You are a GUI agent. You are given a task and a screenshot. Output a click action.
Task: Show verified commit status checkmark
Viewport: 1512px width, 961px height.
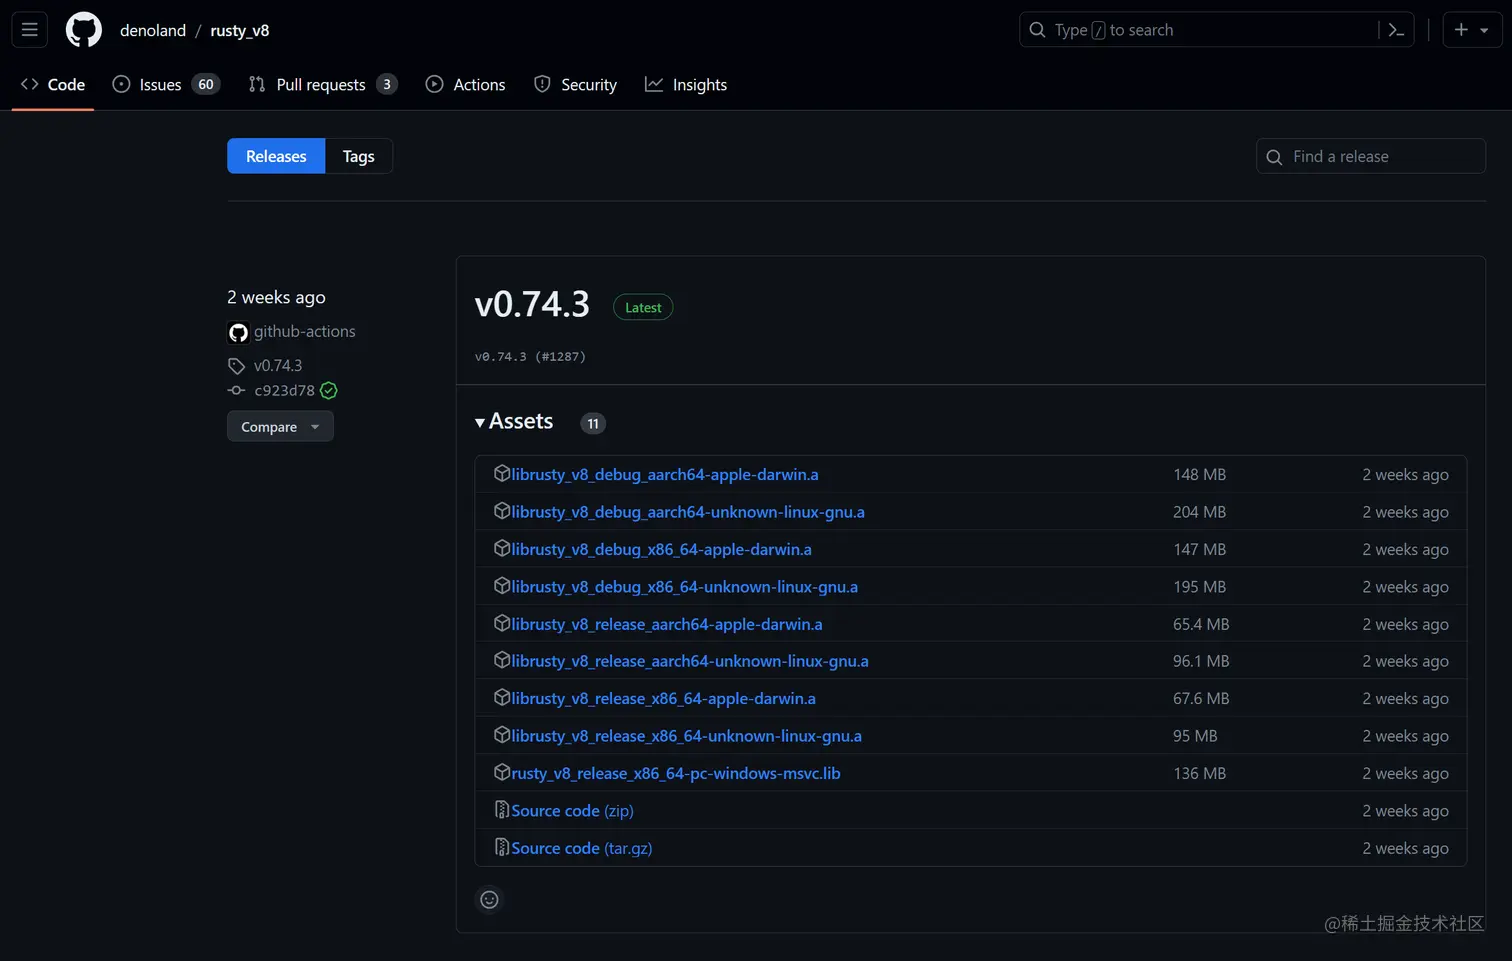[x=329, y=390]
